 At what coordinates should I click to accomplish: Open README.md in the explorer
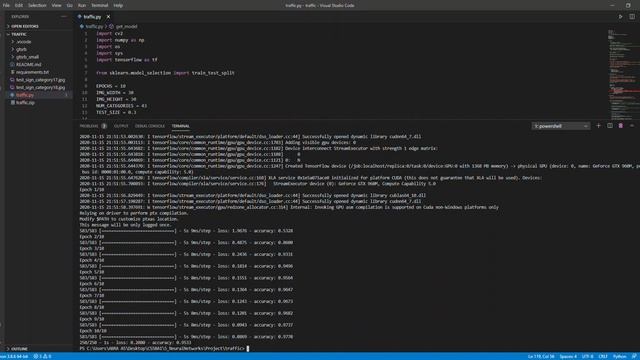[29, 64]
